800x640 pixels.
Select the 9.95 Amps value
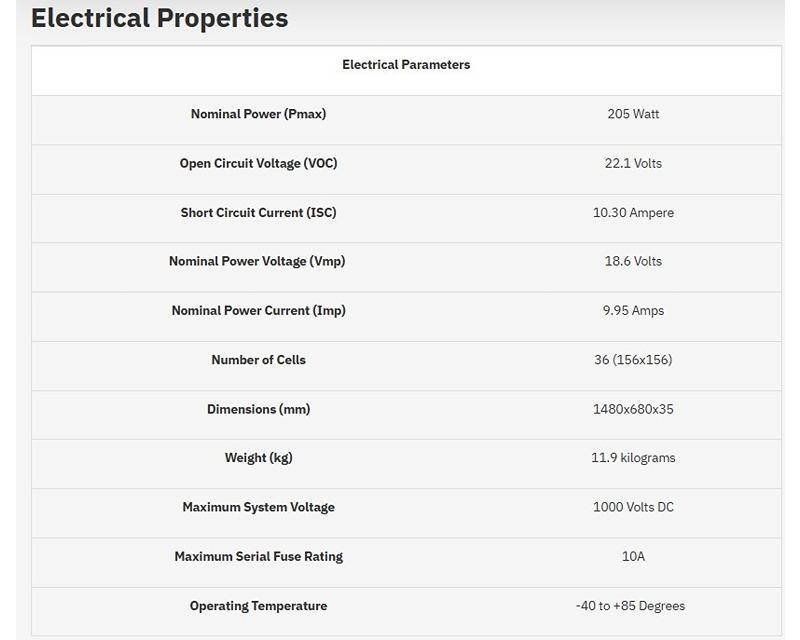(x=633, y=310)
